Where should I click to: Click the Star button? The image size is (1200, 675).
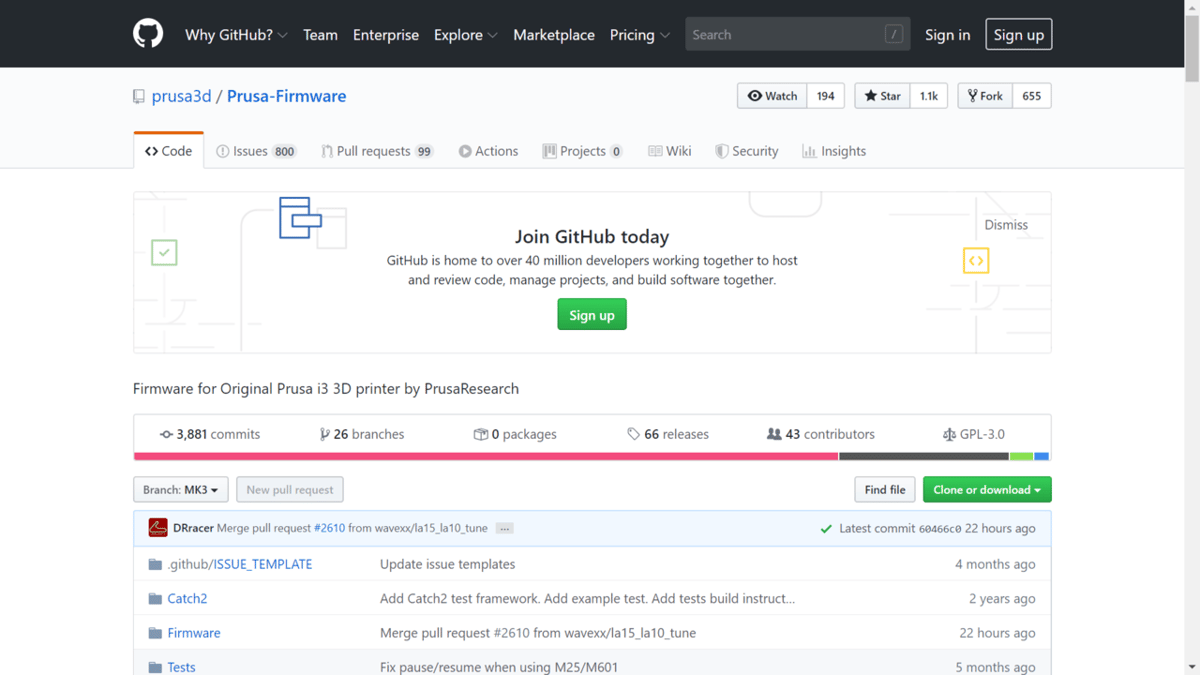pos(882,96)
